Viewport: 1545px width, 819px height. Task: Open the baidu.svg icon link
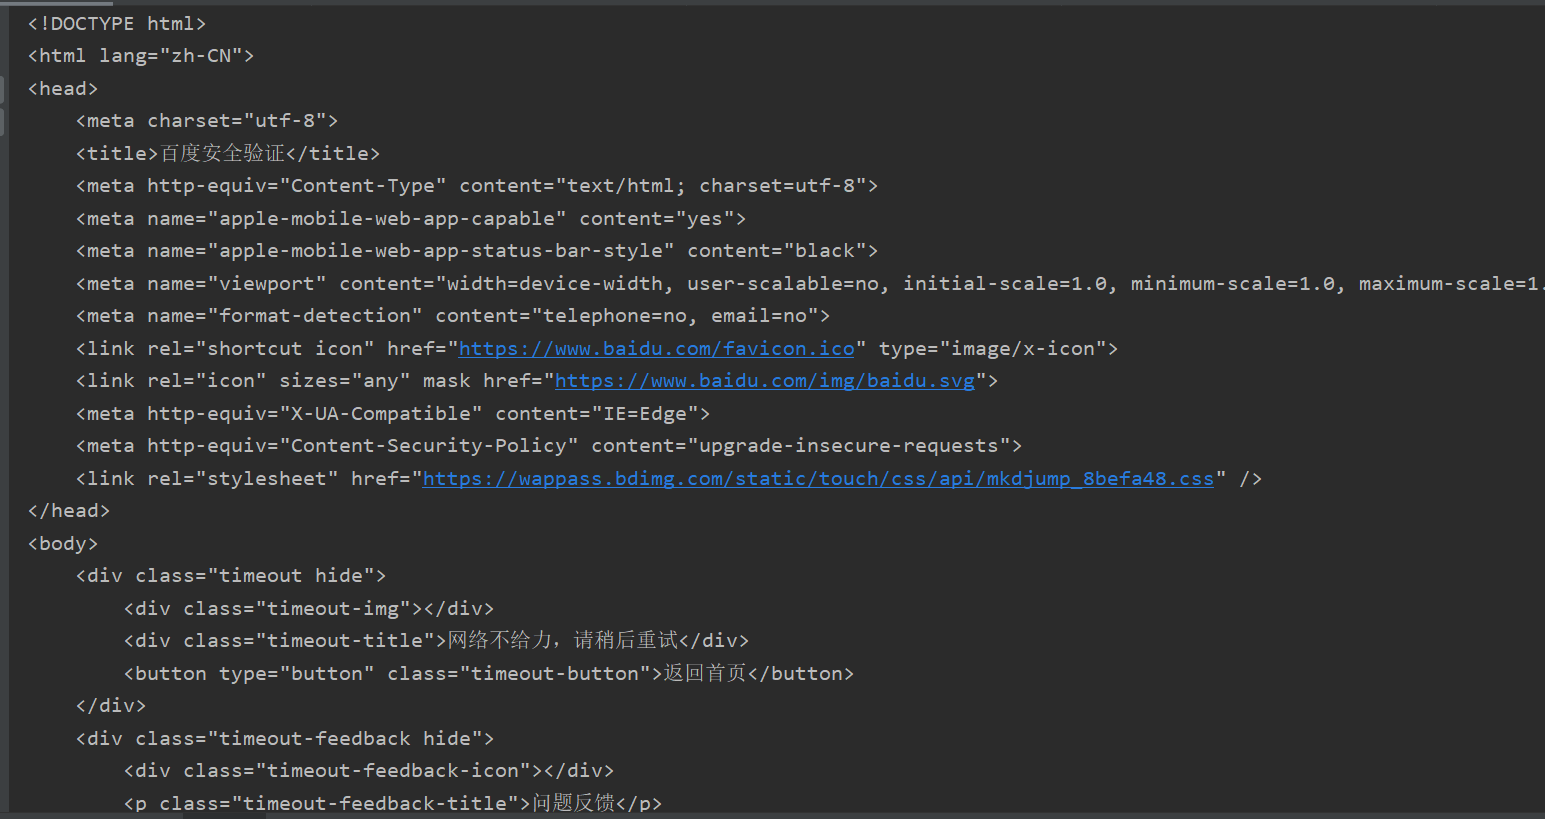[765, 381]
